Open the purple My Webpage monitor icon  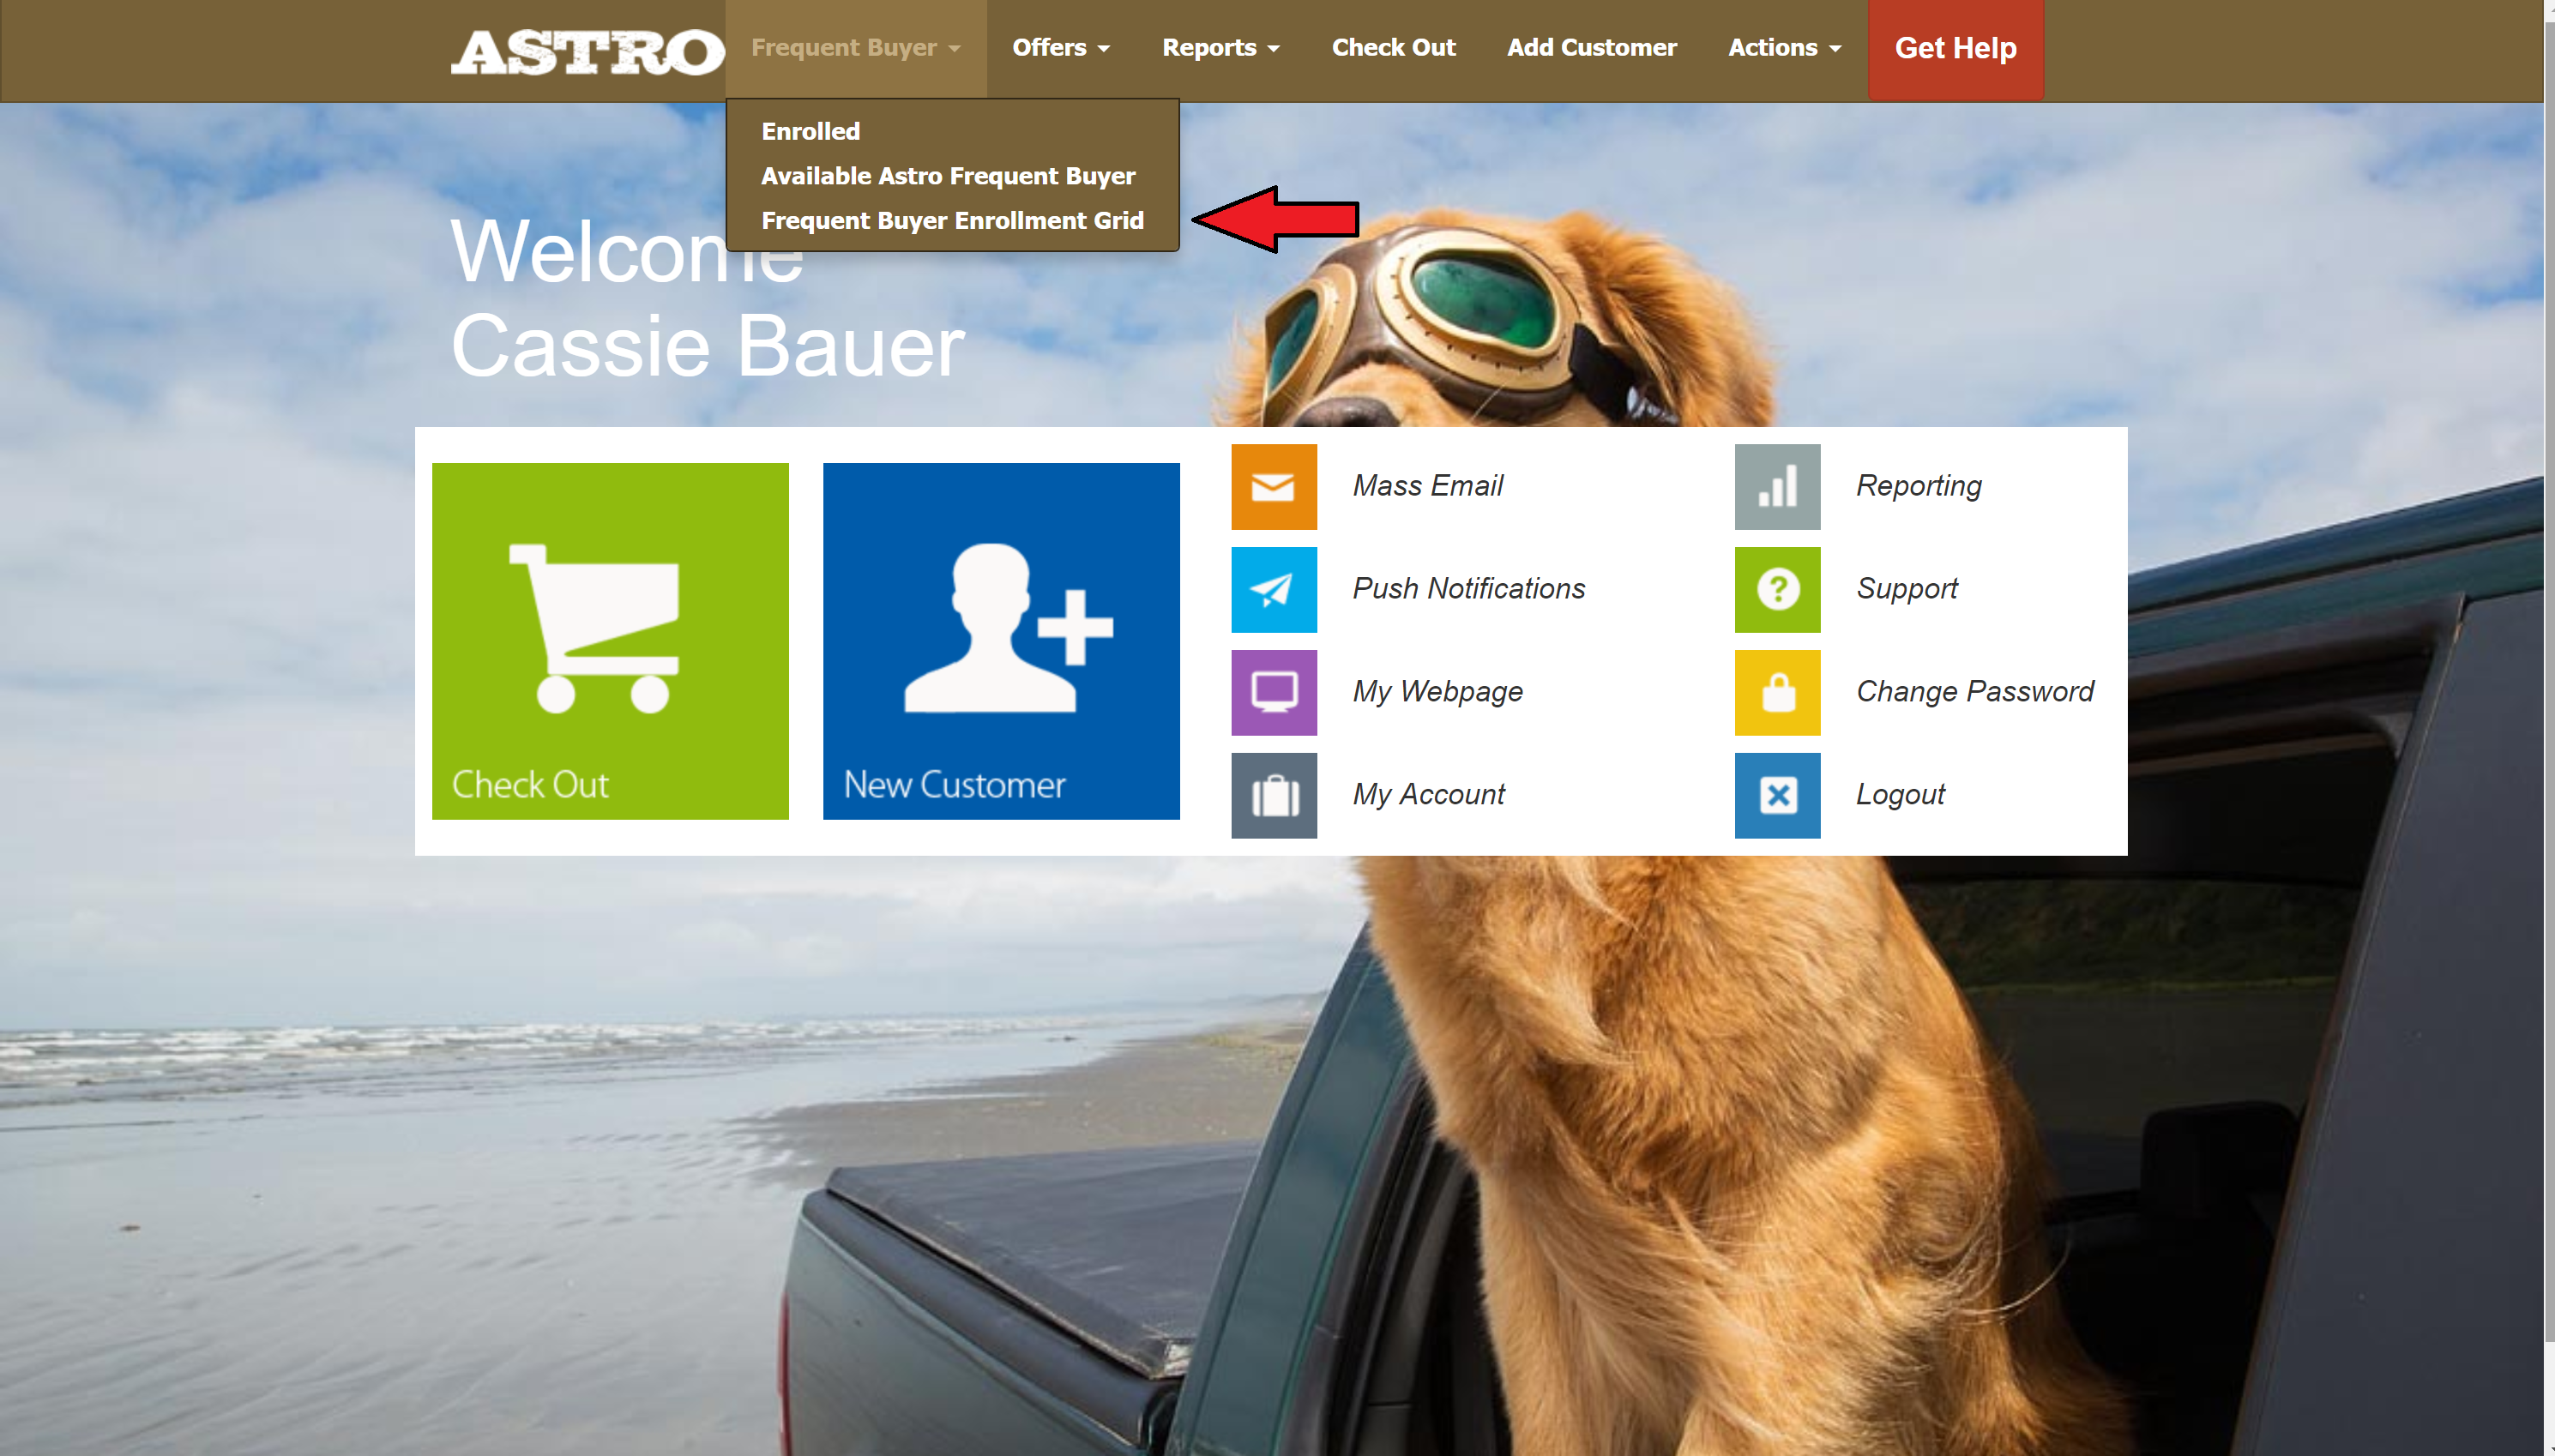coord(1273,692)
